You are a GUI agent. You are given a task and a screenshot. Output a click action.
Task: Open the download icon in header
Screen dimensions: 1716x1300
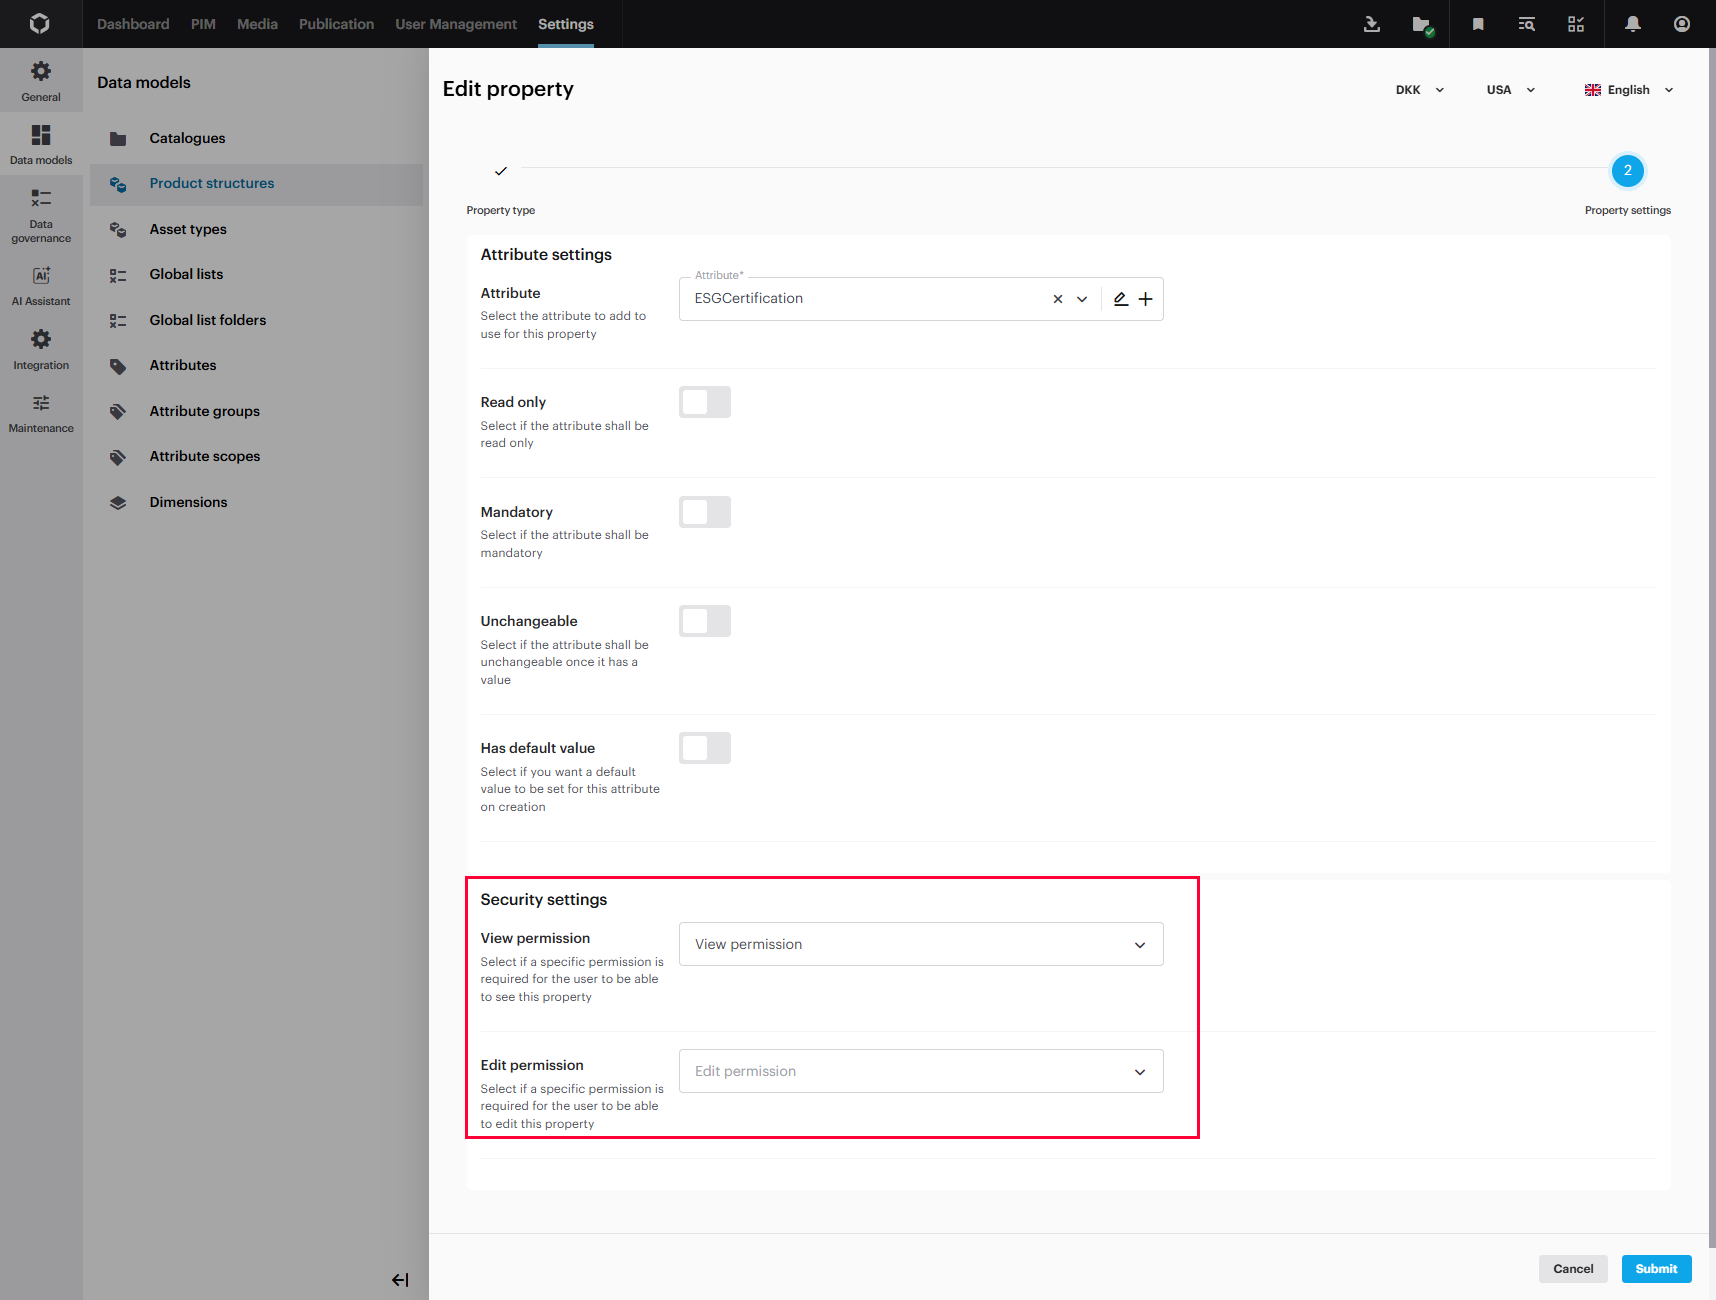click(x=1372, y=24)
